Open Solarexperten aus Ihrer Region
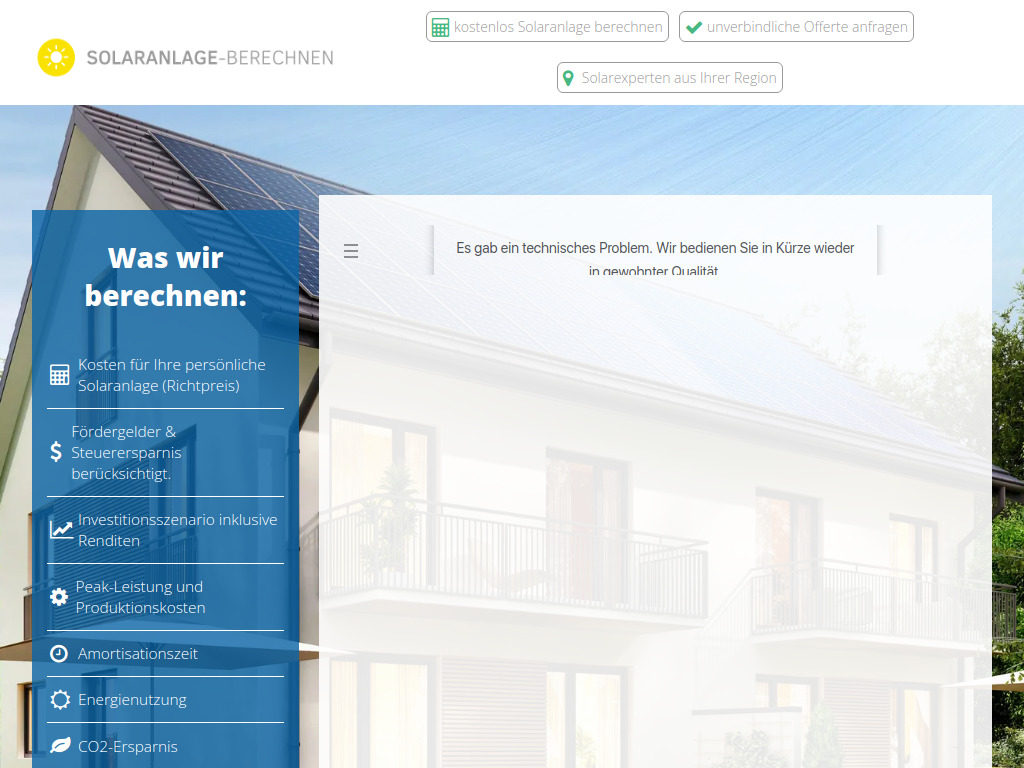 click(x=669, y=77)
